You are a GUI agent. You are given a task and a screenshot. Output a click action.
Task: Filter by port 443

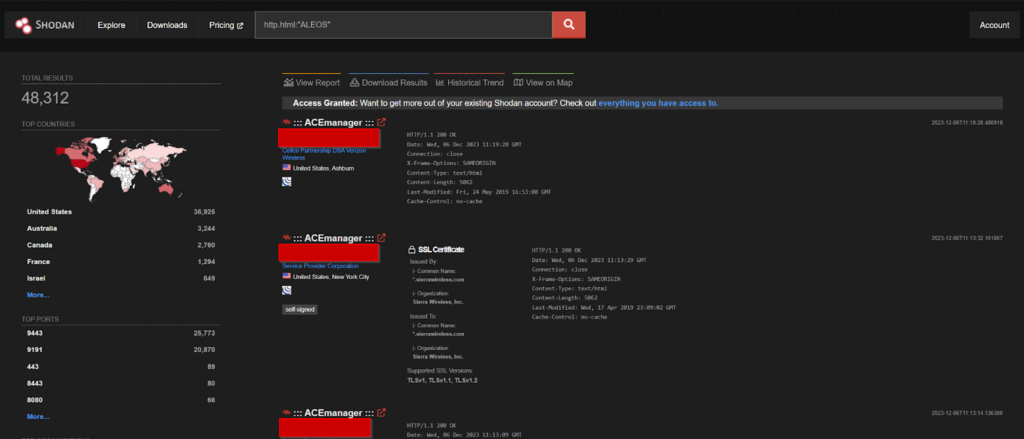click(x=33, y=366)
